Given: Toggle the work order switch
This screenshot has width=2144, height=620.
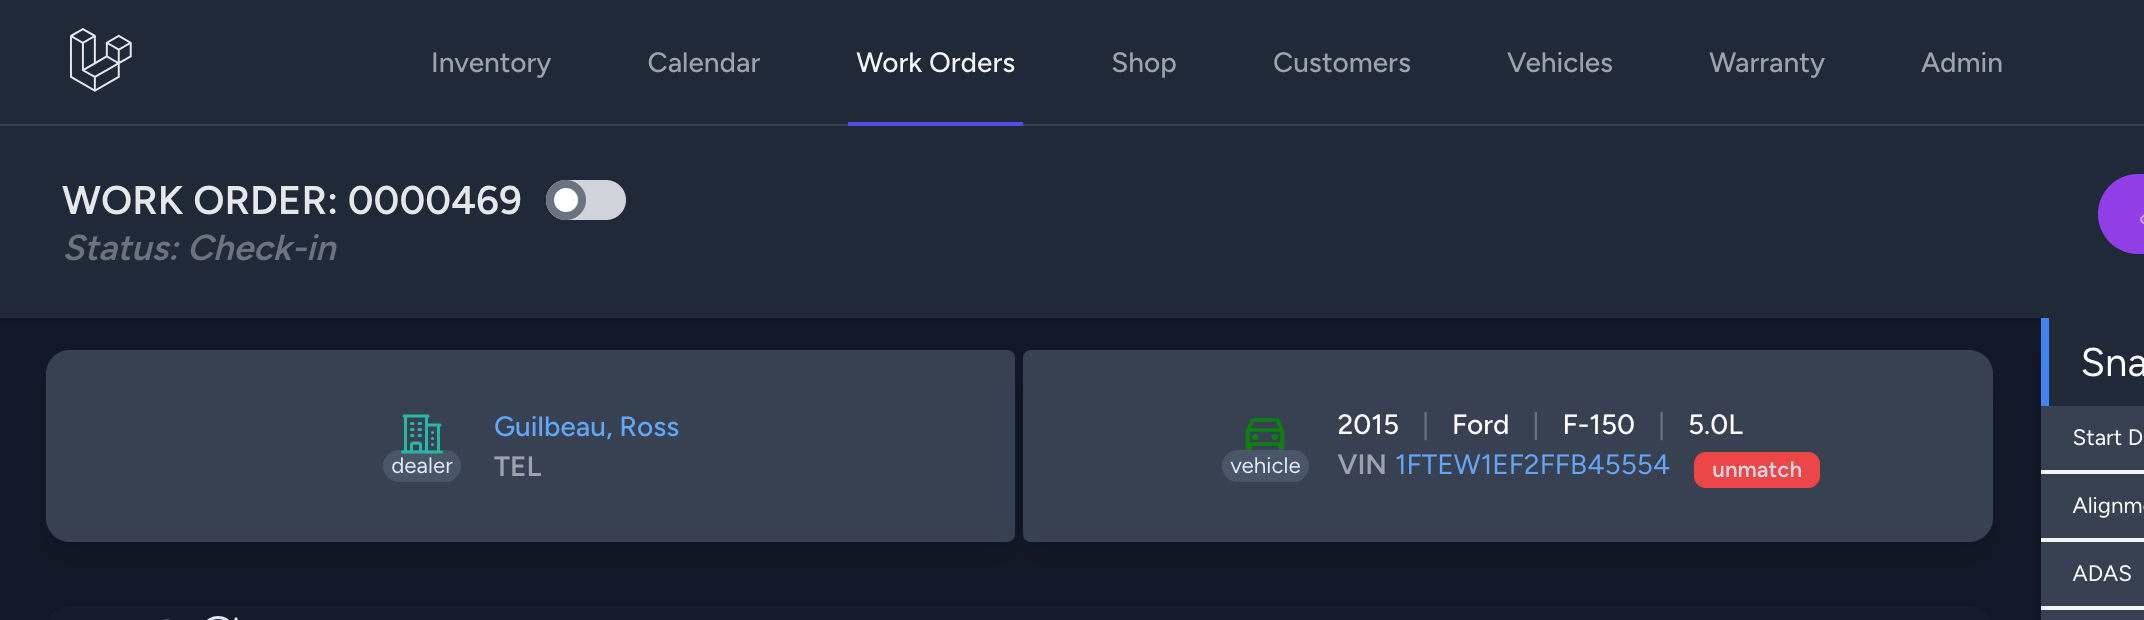Looking at the screenshot, I should [586, 200].
